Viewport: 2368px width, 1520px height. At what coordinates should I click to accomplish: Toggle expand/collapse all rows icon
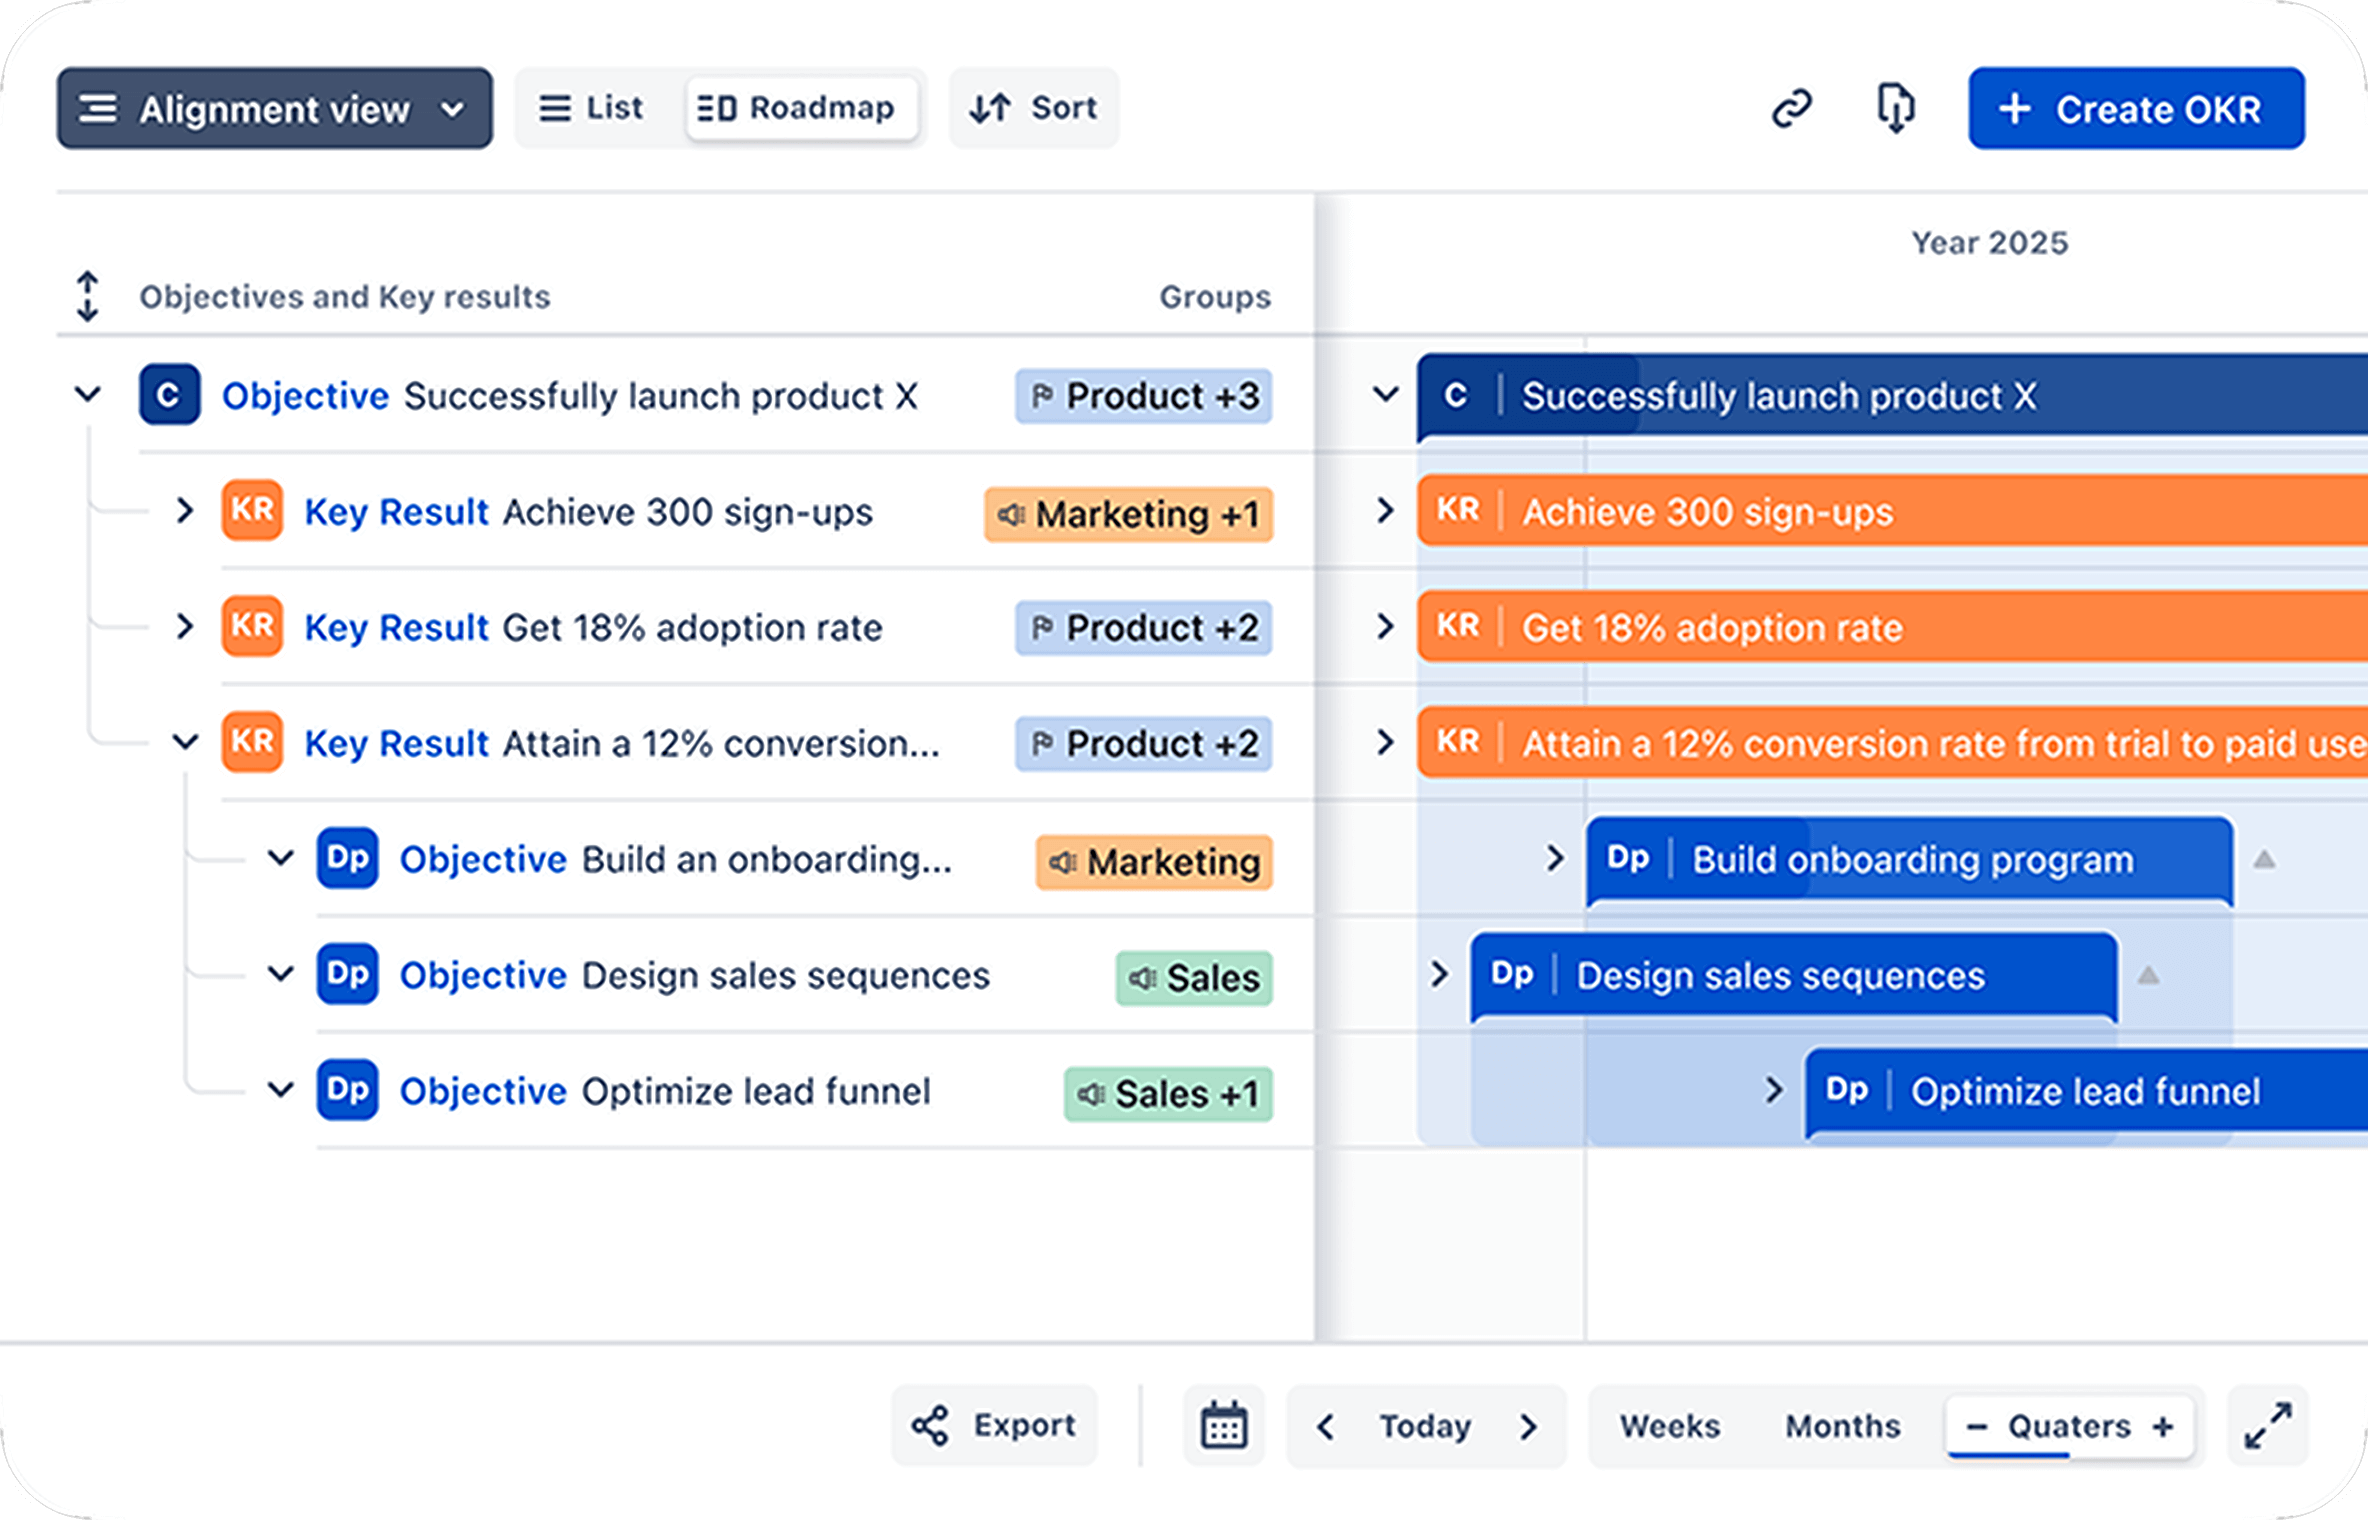[x=88, y=296]
